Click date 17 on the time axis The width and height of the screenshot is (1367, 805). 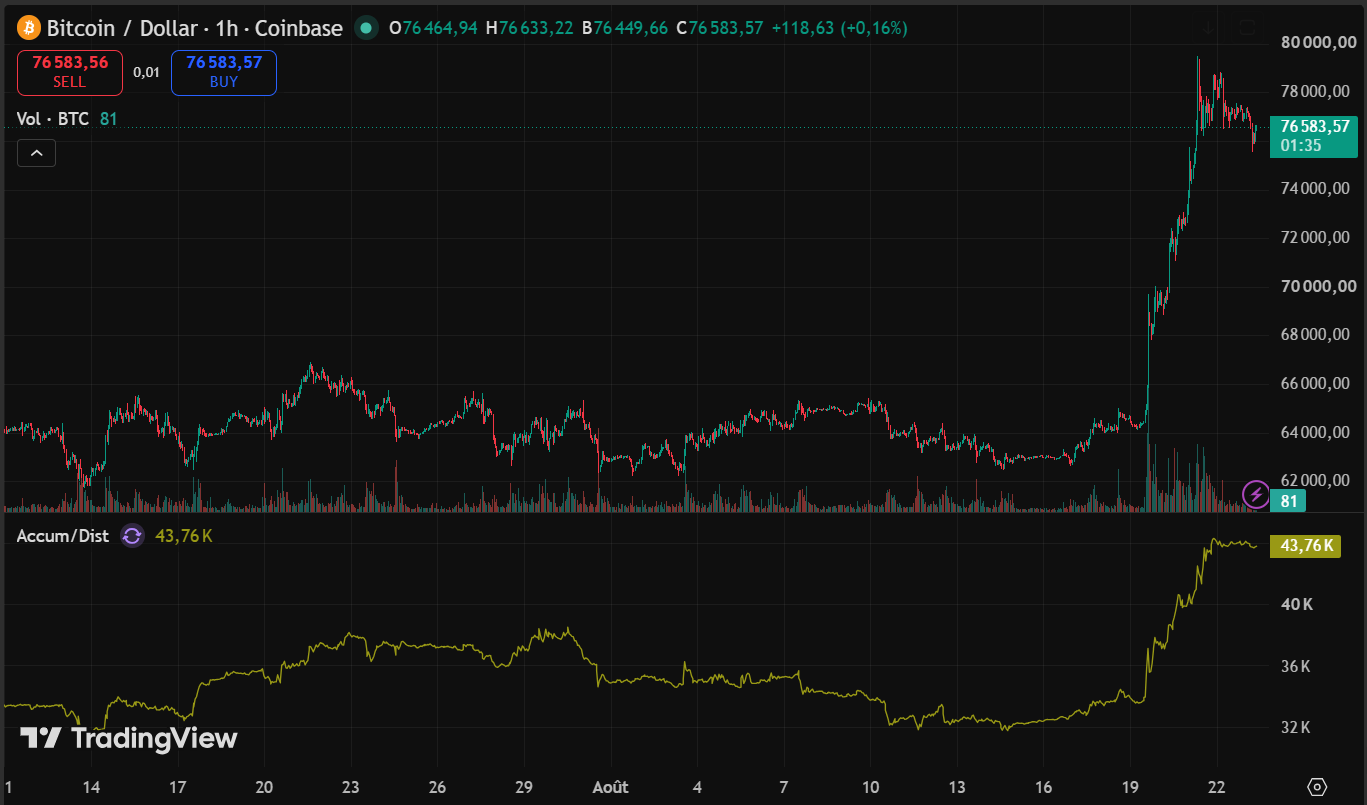[x=178, y=787]
